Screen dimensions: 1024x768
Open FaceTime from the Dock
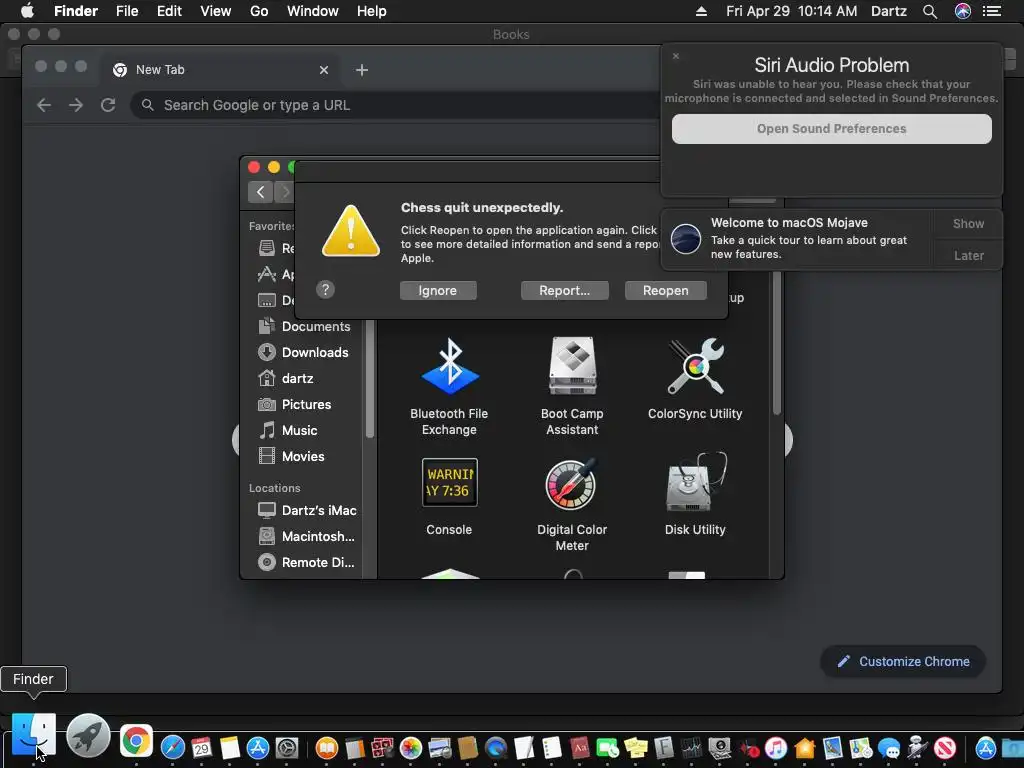click(607, 748)
